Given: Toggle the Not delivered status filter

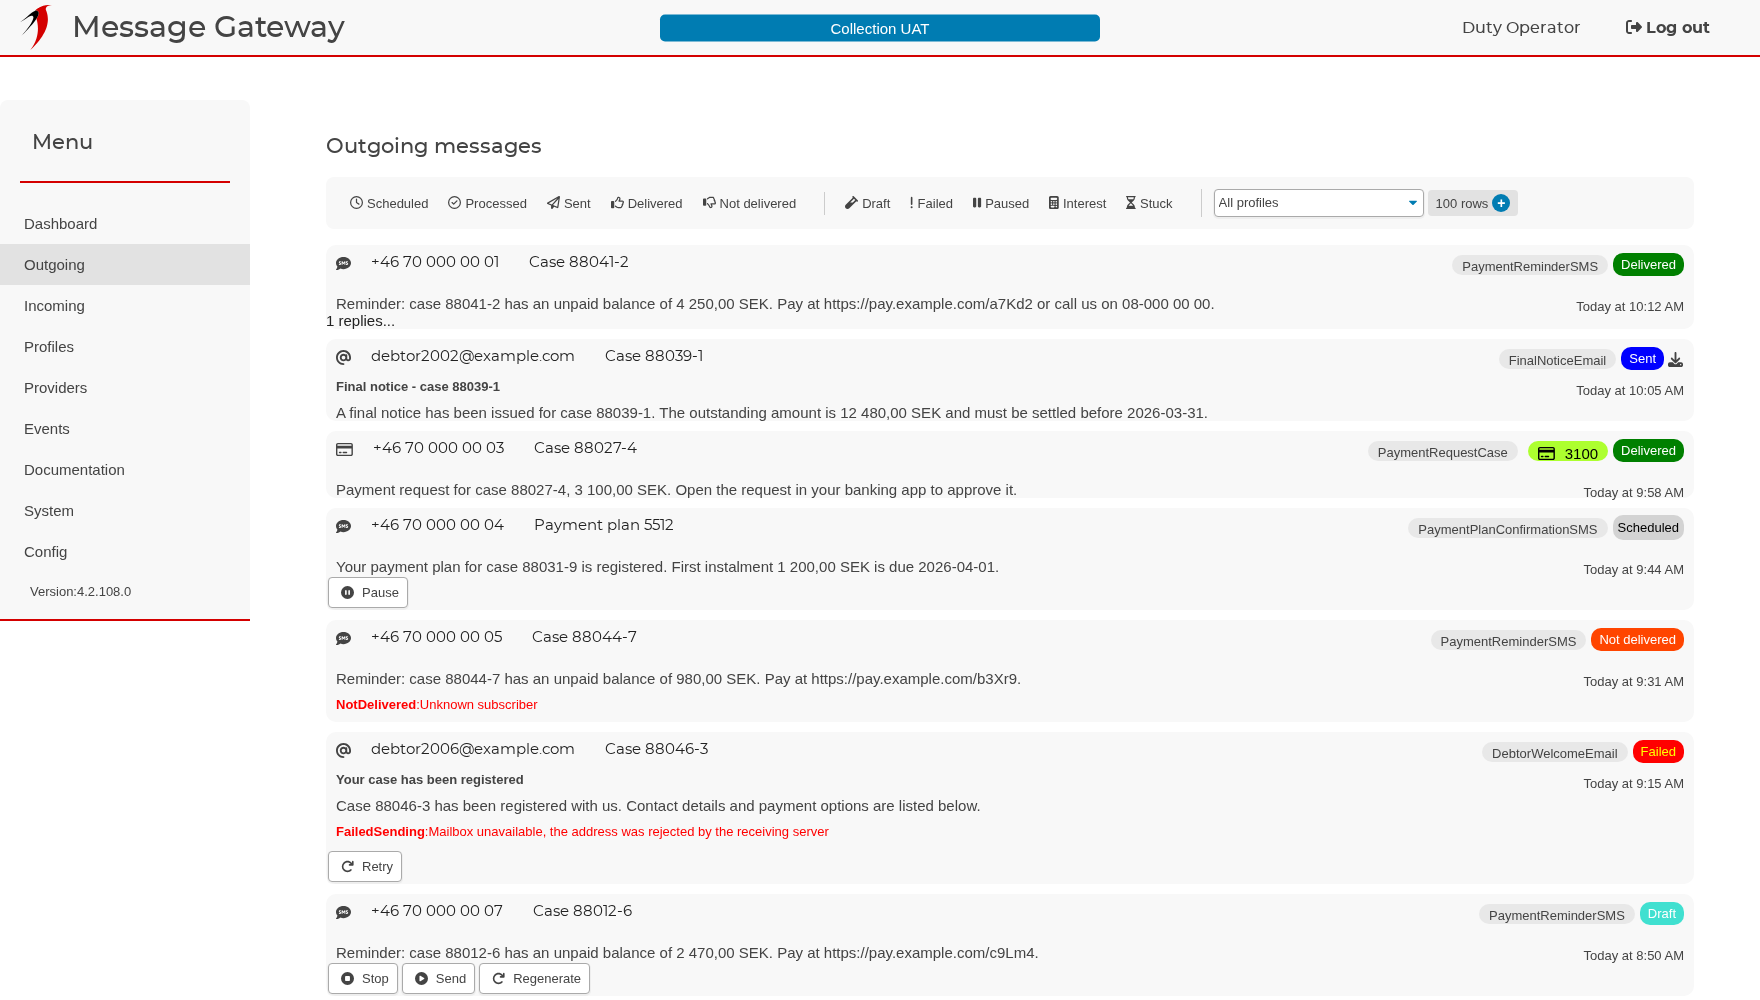Looking at the screenshot, I should coord(749,203).
